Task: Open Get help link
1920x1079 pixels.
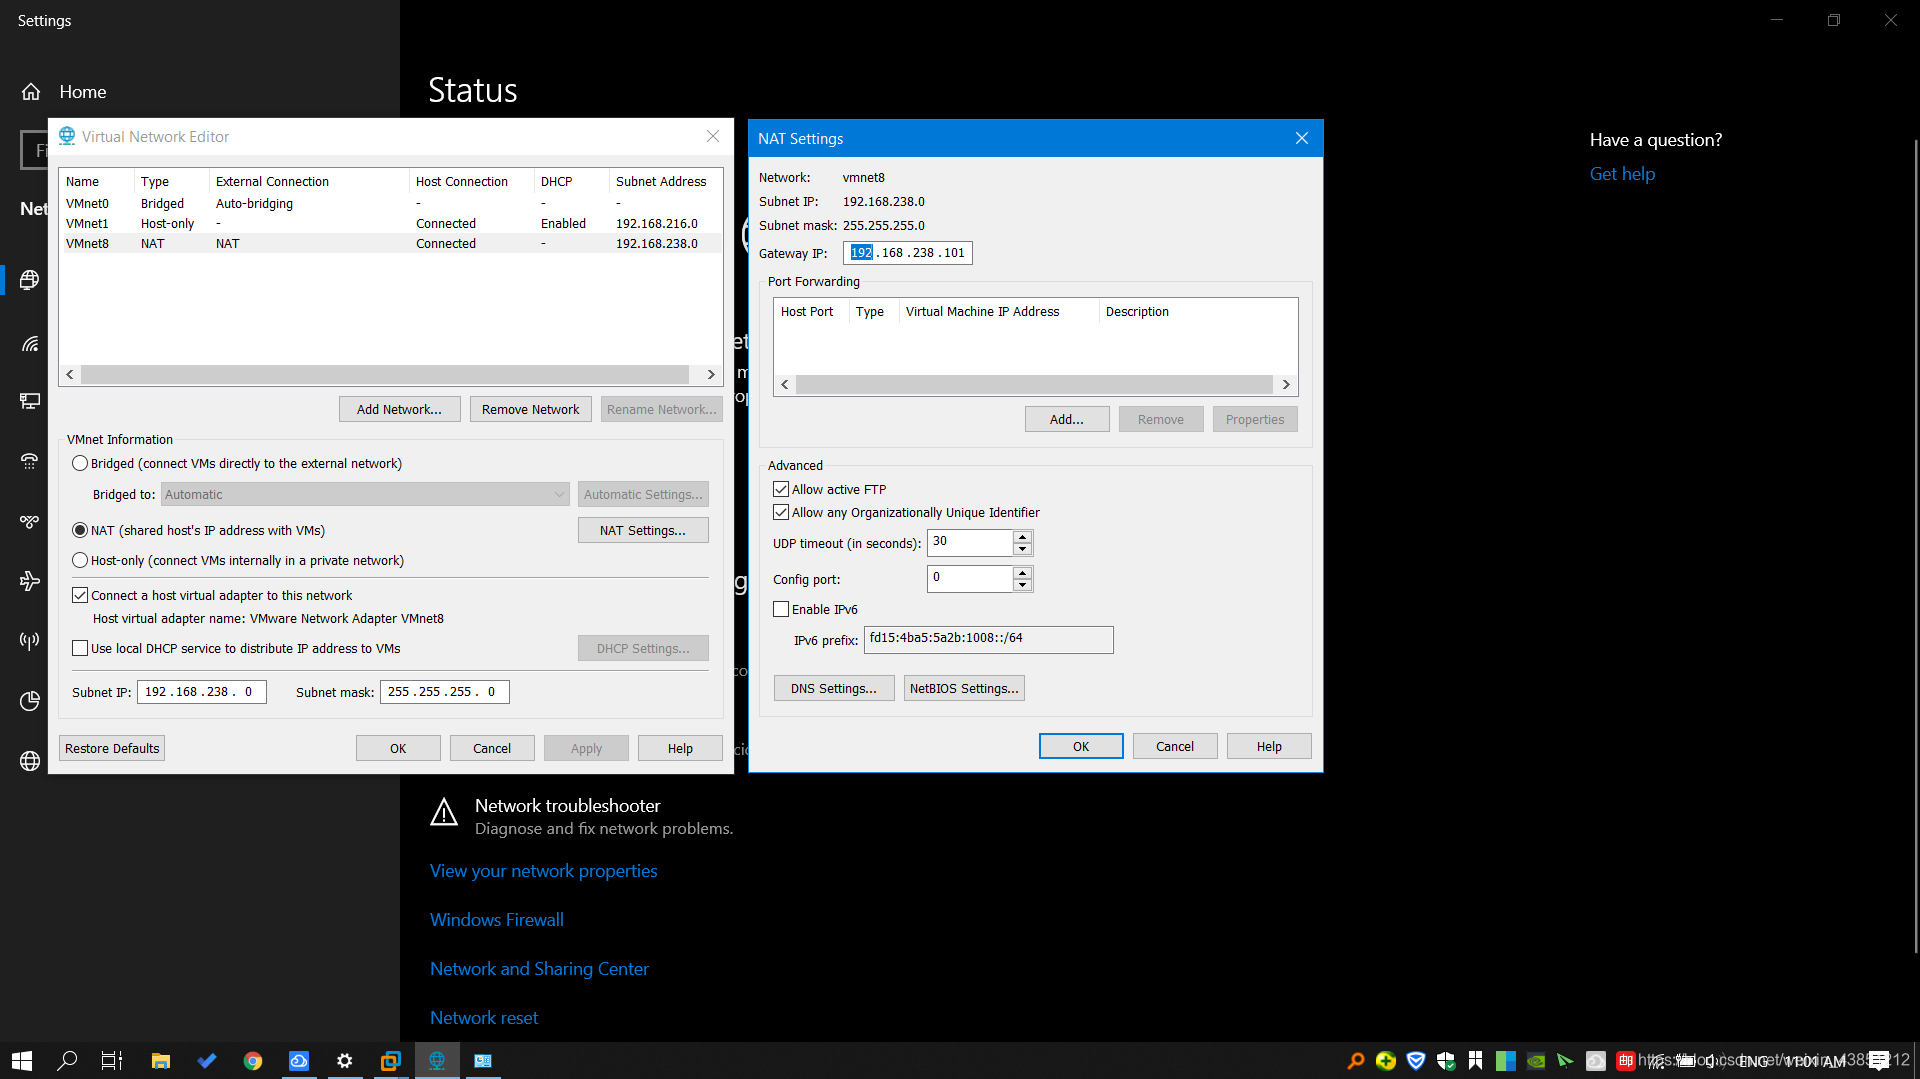Action: tap(1622, 174)
